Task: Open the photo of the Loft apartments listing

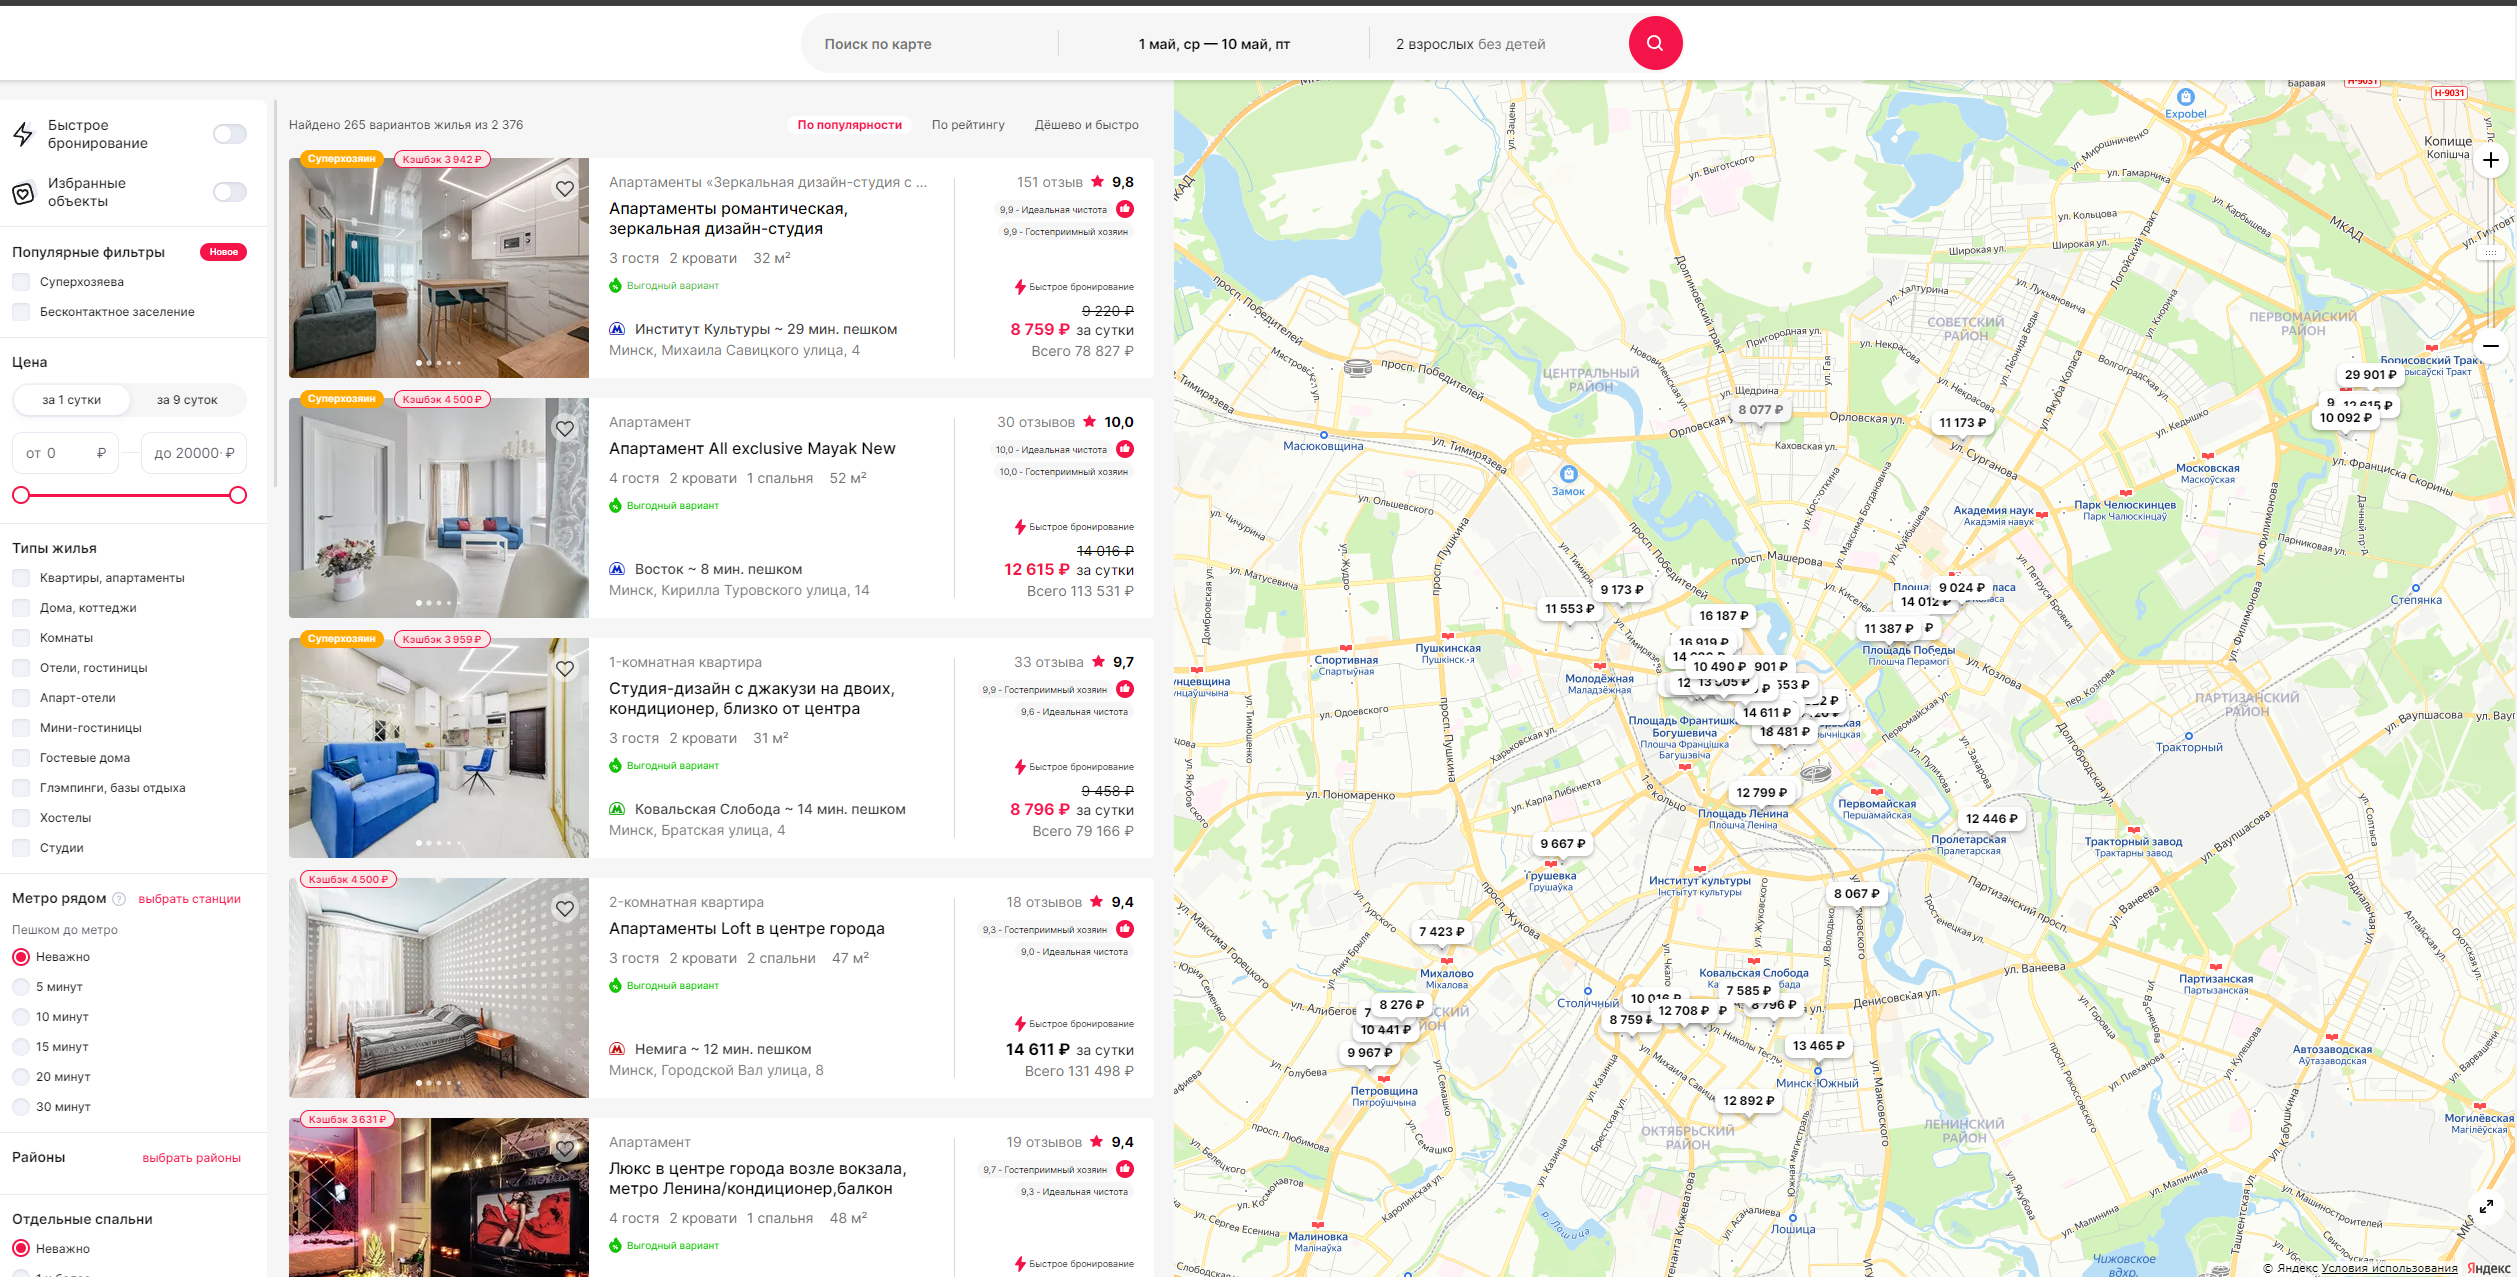Action: coord(439,988)
